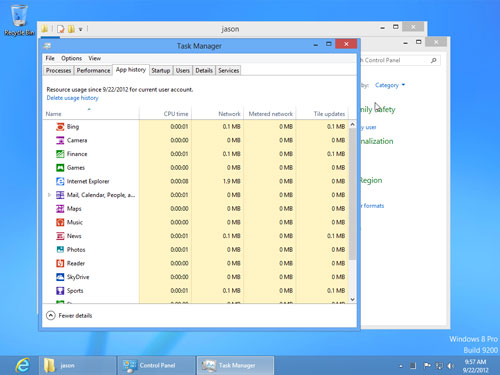Switch to jason folder taskbar button
Screen dimensions: 500x375
pos(78,366)
